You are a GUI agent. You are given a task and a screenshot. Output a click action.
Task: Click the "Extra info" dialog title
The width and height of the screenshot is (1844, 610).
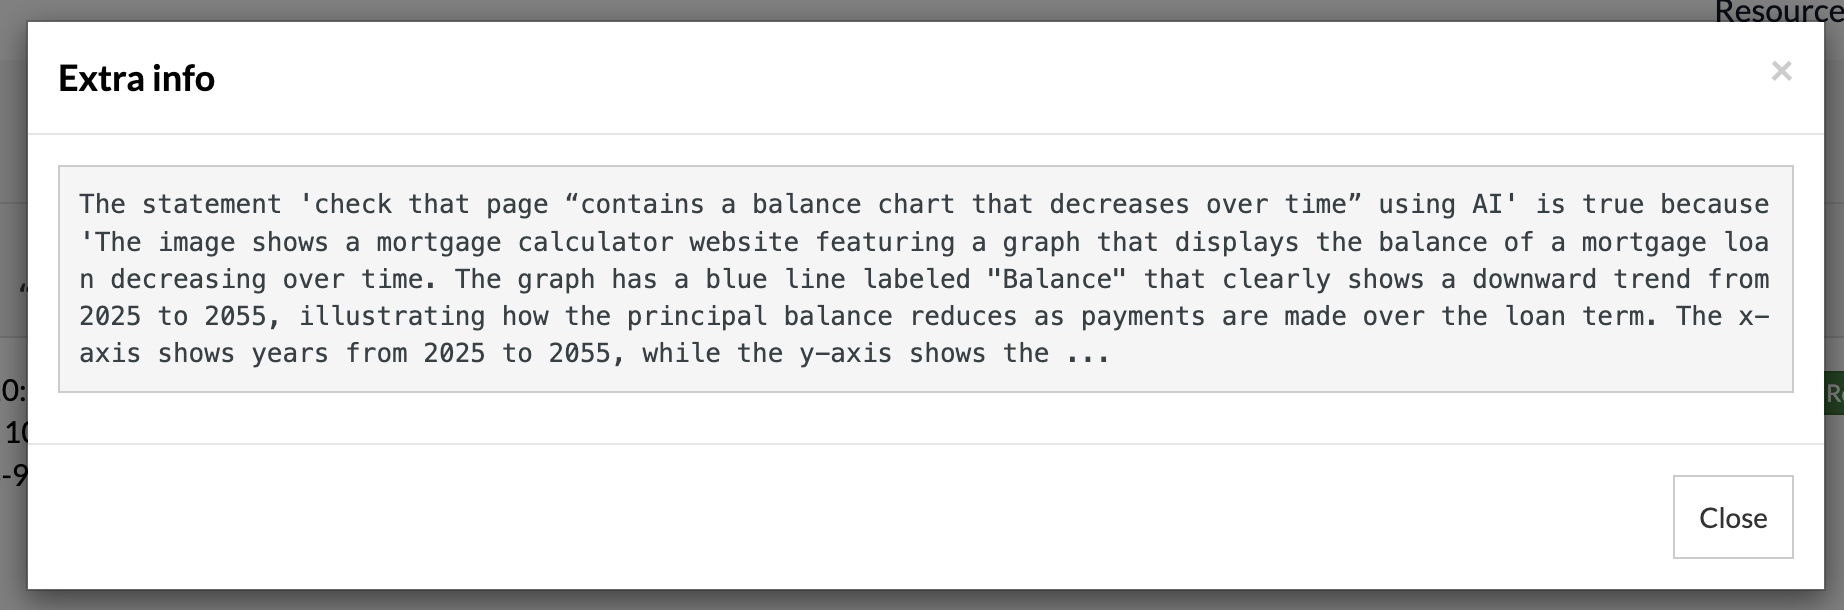[x=136, y=78]
